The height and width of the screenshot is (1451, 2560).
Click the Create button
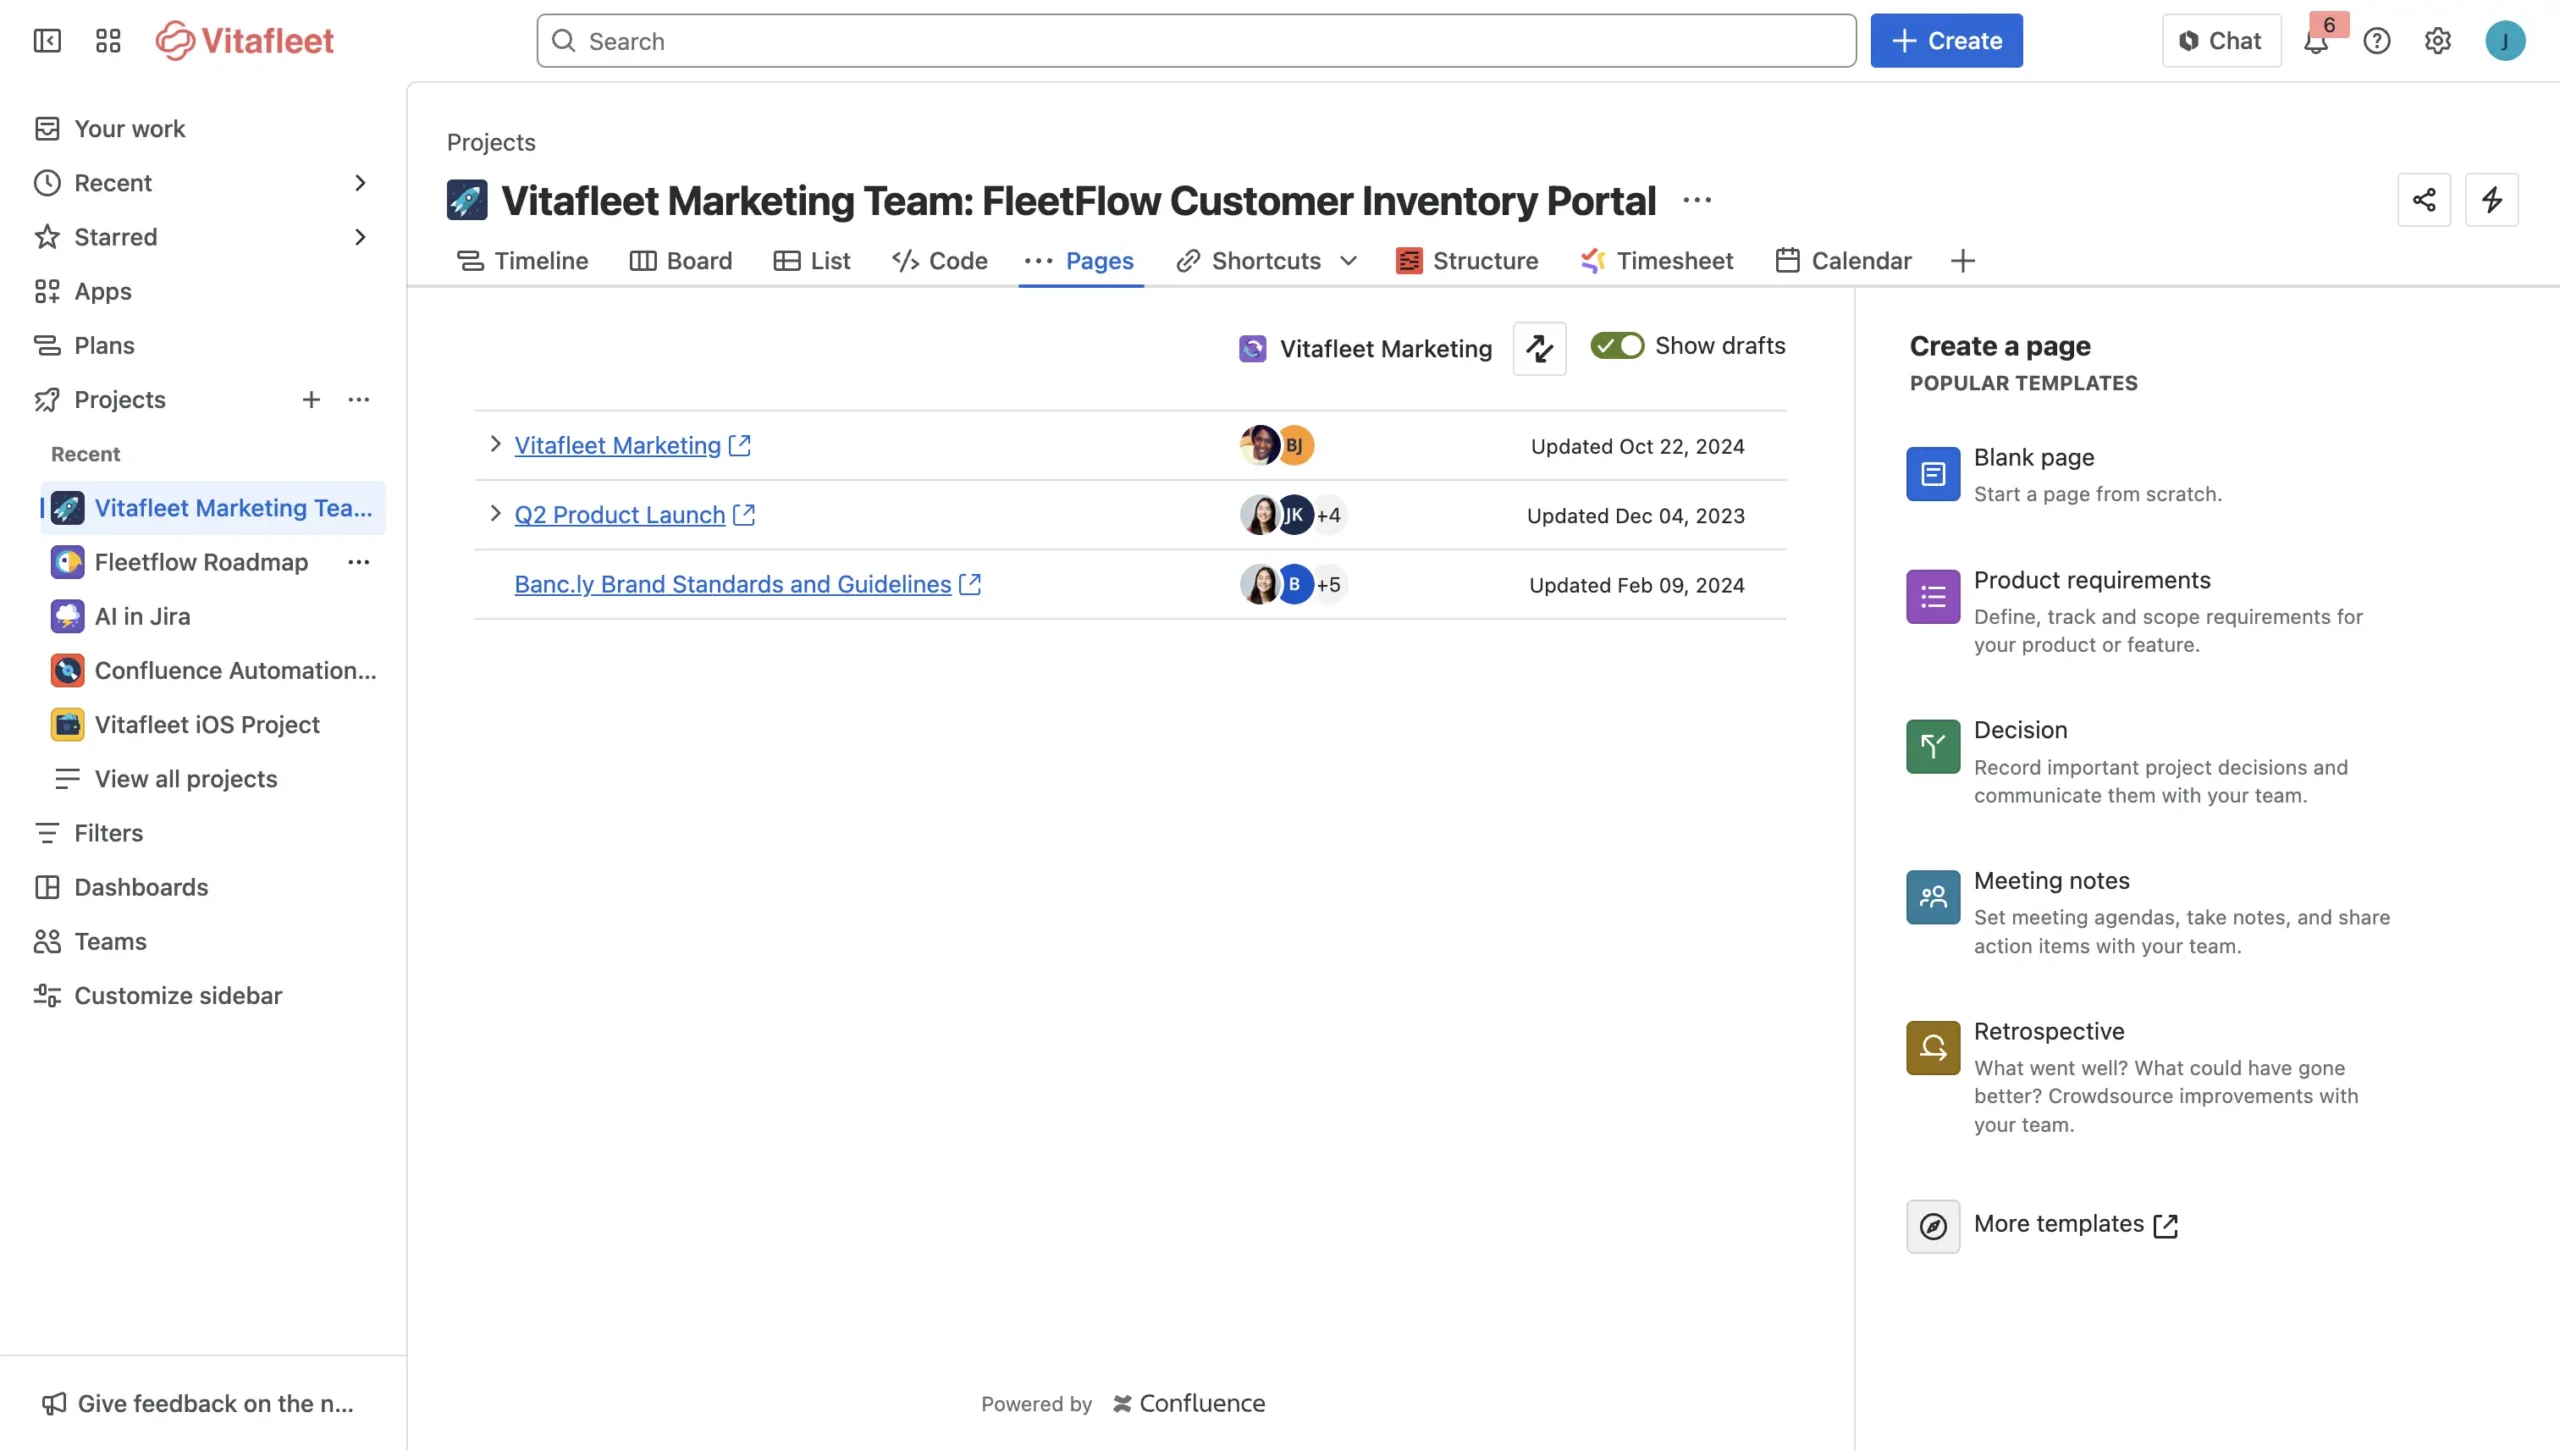pos(1946,41)
